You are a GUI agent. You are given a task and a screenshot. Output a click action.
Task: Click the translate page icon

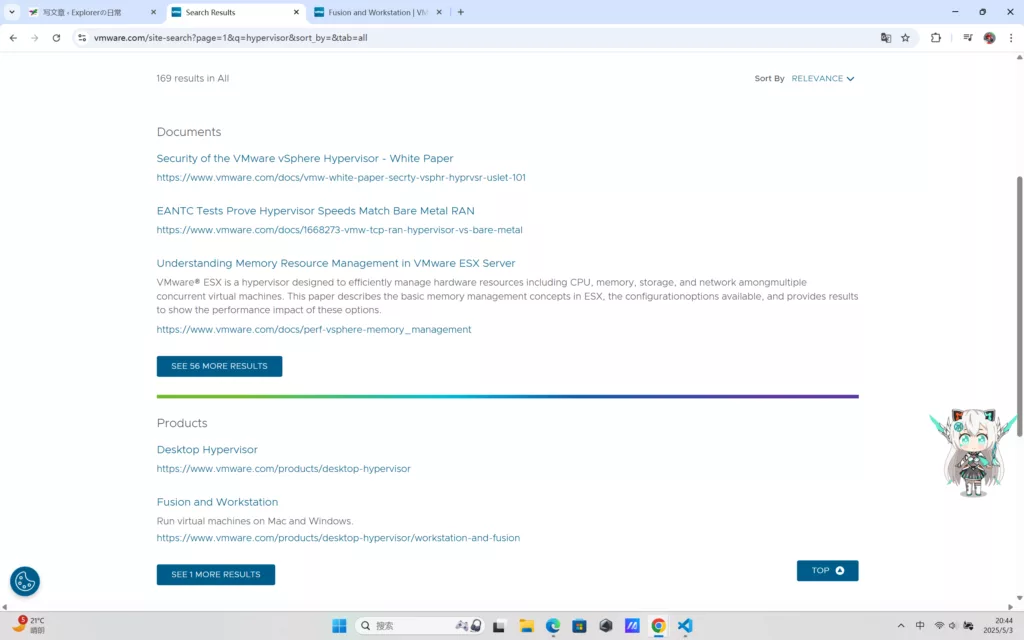pyautogui.click(x=885, y=38)
